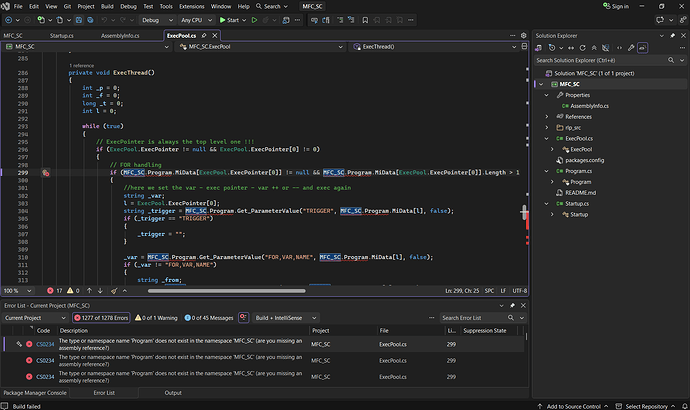690x410 pixels.
Task: Open editor settings gear next to tabs
Action: 523,36
